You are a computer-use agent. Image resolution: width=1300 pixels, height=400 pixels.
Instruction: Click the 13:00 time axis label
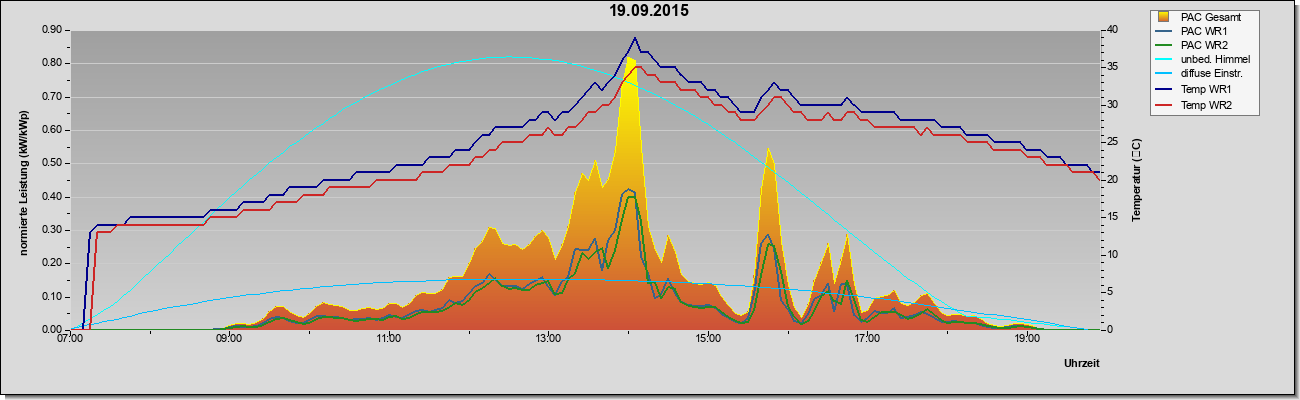(548, 338)
